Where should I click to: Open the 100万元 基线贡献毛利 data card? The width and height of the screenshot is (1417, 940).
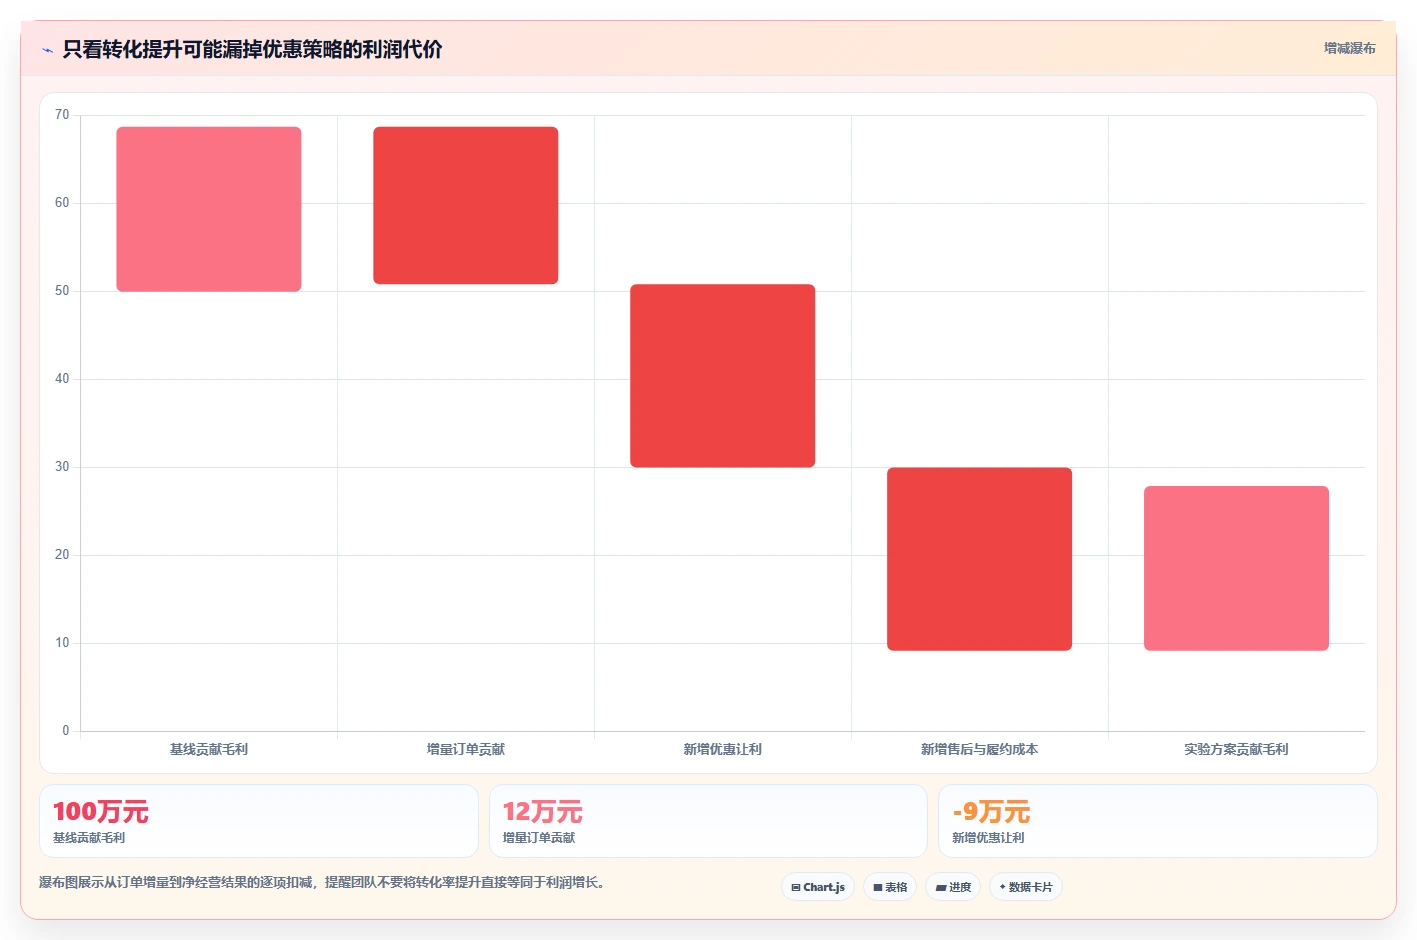tap(259, 821)
